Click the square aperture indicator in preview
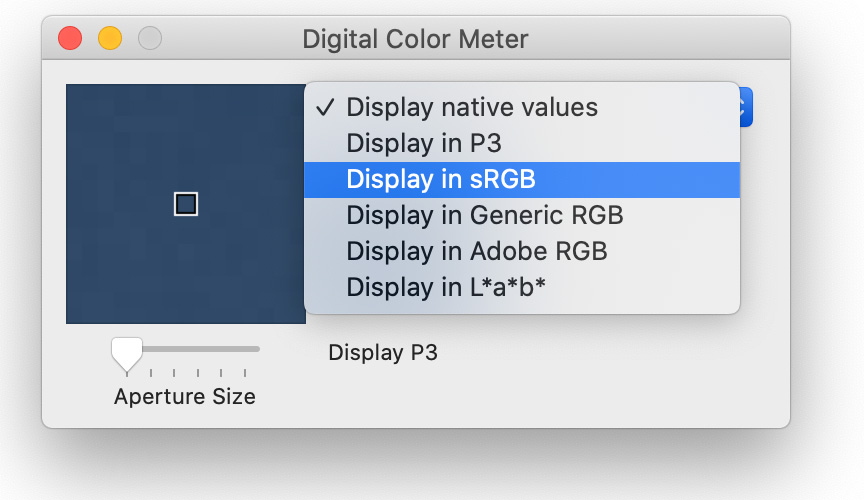This screenshot has width=864, height=500. point(186,204)
